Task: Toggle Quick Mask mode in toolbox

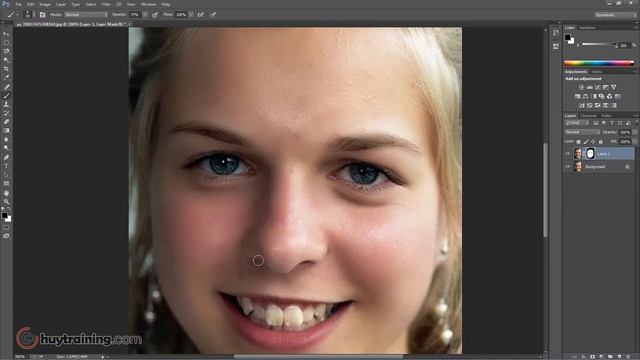Action: tap(6, 228)
